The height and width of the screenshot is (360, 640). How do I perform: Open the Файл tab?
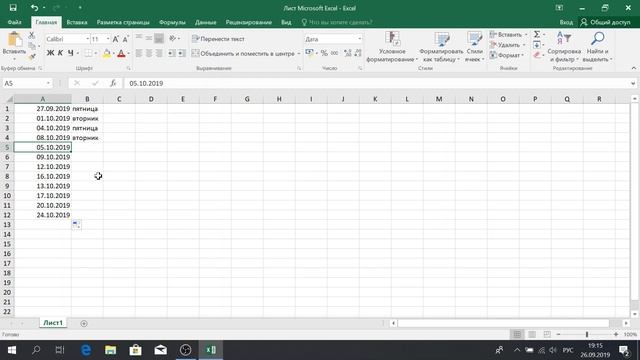[x=14, y=22]
